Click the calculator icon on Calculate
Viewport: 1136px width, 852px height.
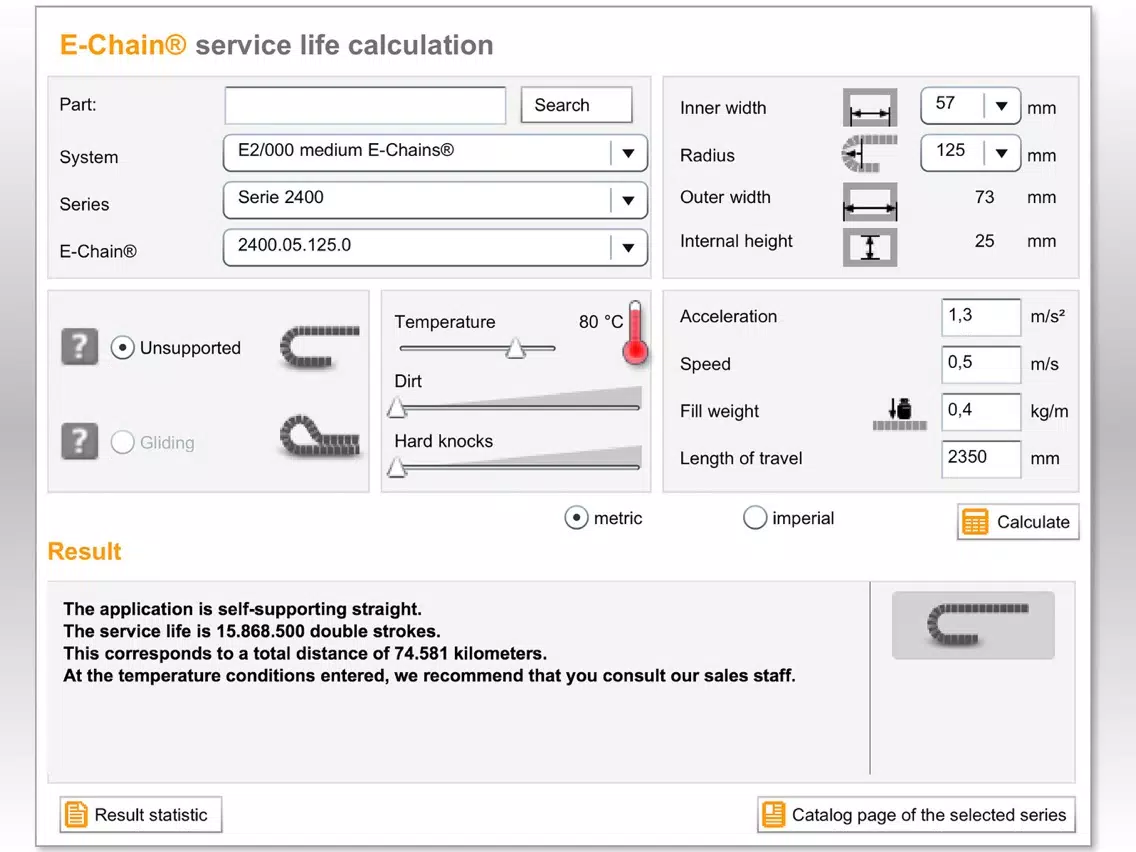click(974, 522)
